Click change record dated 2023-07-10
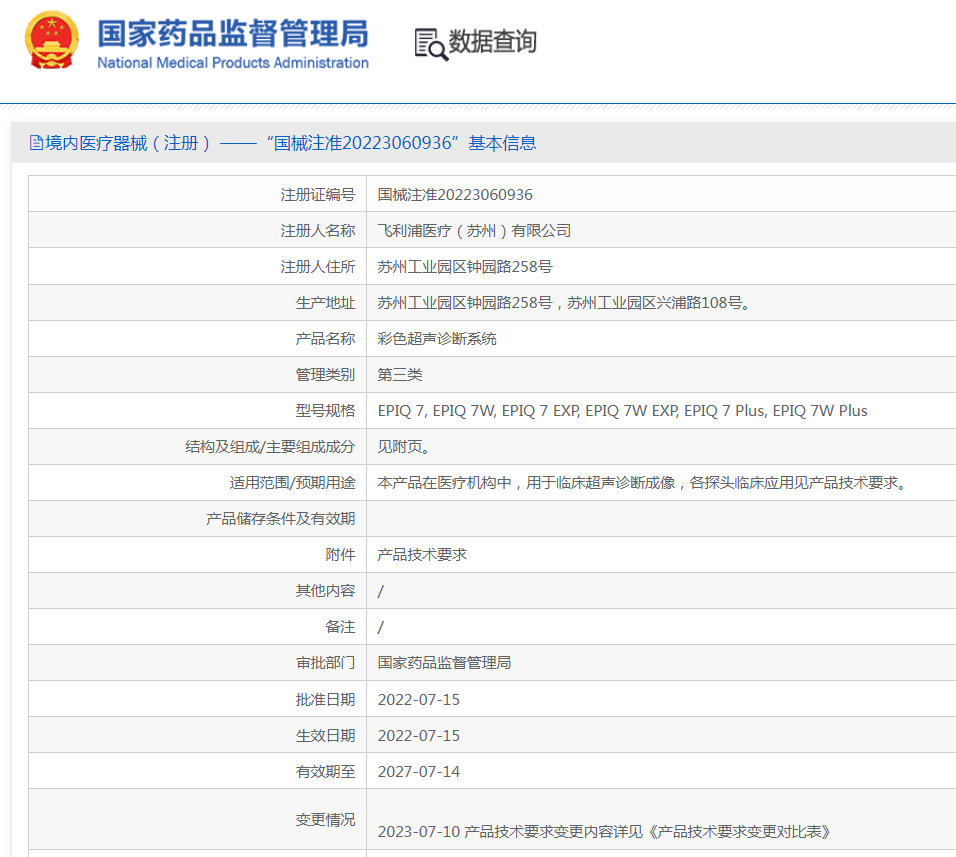Viewport: 956px width, 857px height. (x=604, y=831)
